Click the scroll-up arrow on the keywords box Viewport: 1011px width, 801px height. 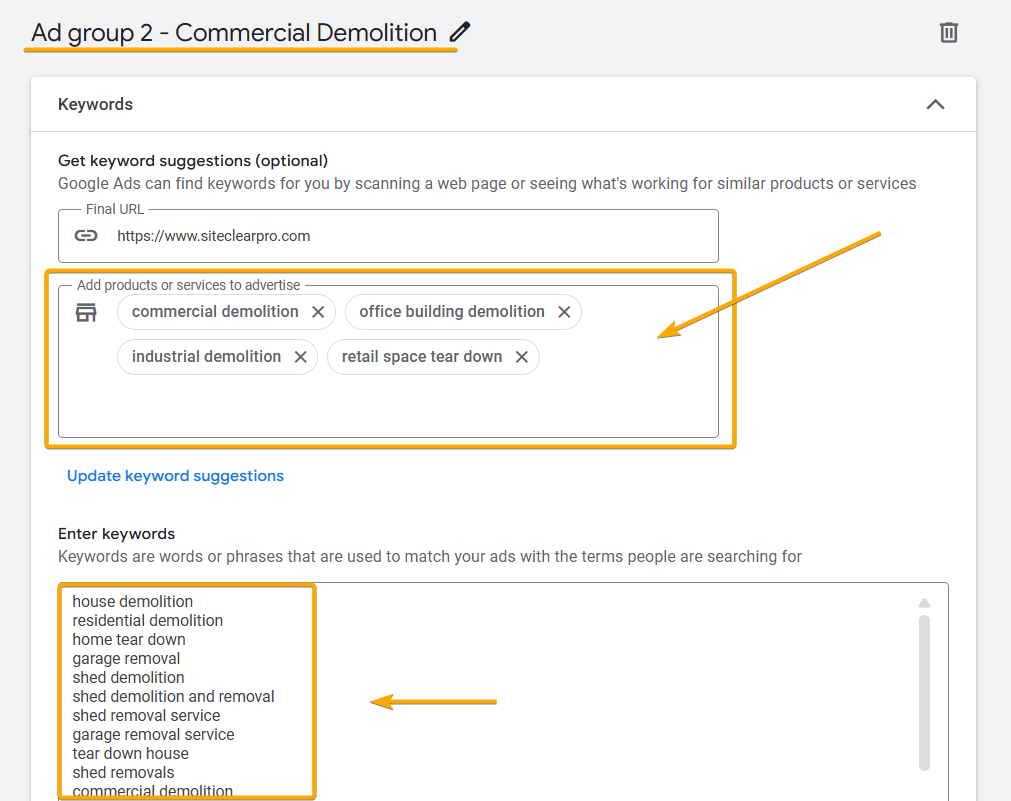tap(923, 600)
